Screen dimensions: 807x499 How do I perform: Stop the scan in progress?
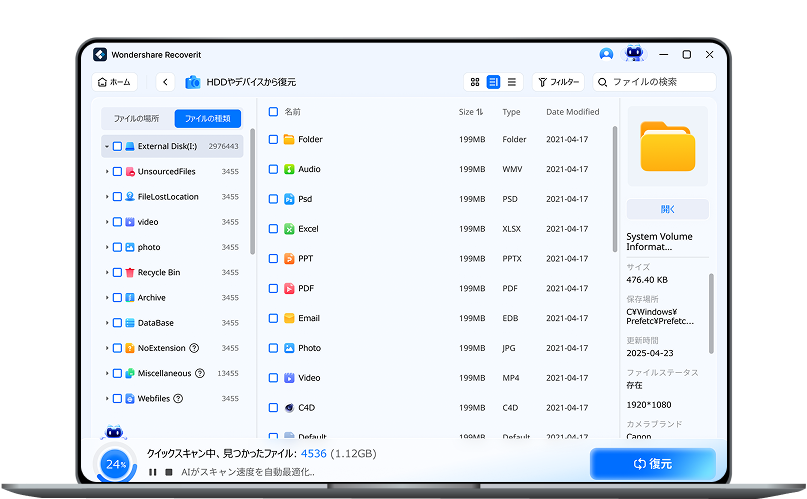point(169,472)
